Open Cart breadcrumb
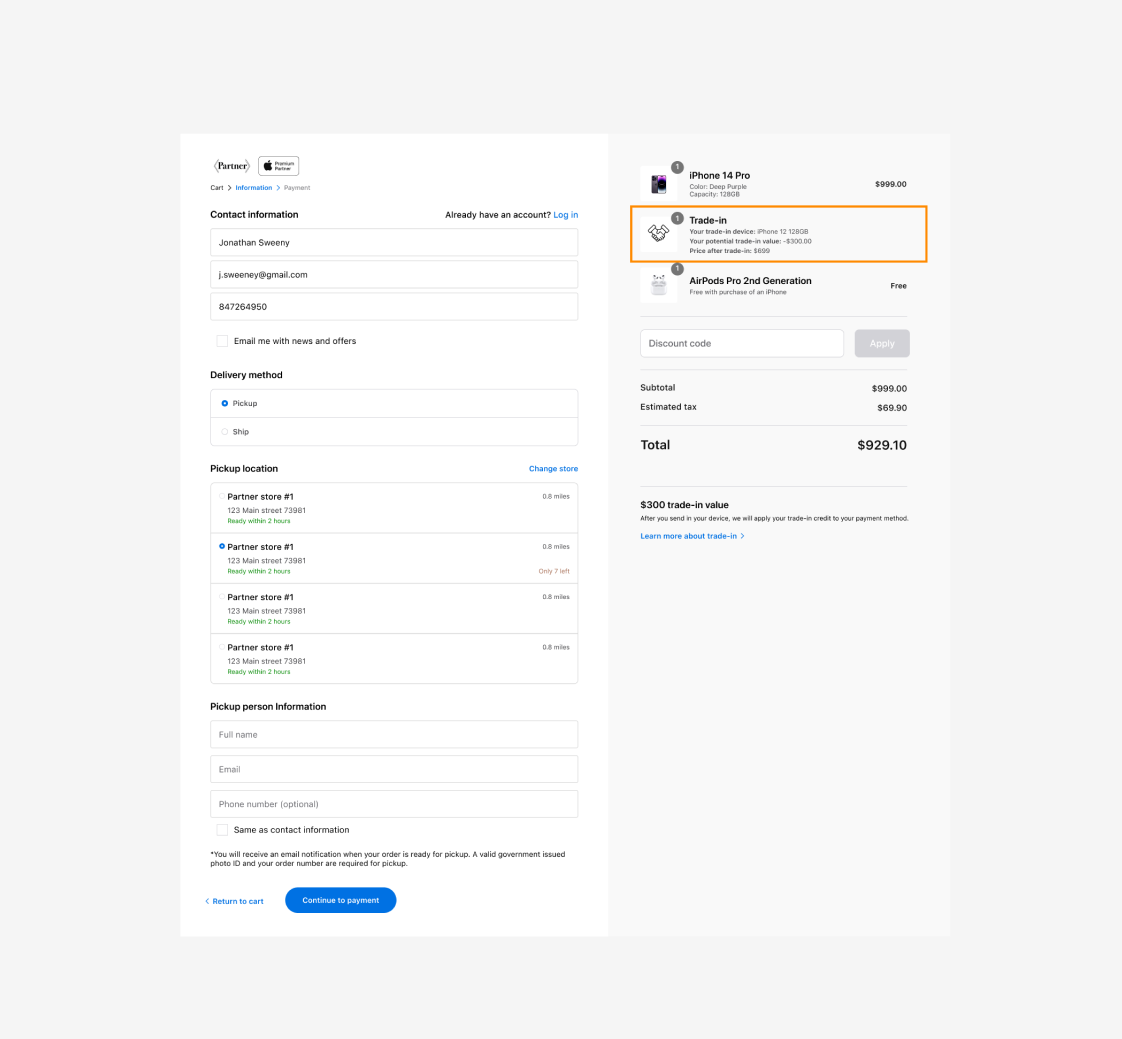 (x=217, y=187)
